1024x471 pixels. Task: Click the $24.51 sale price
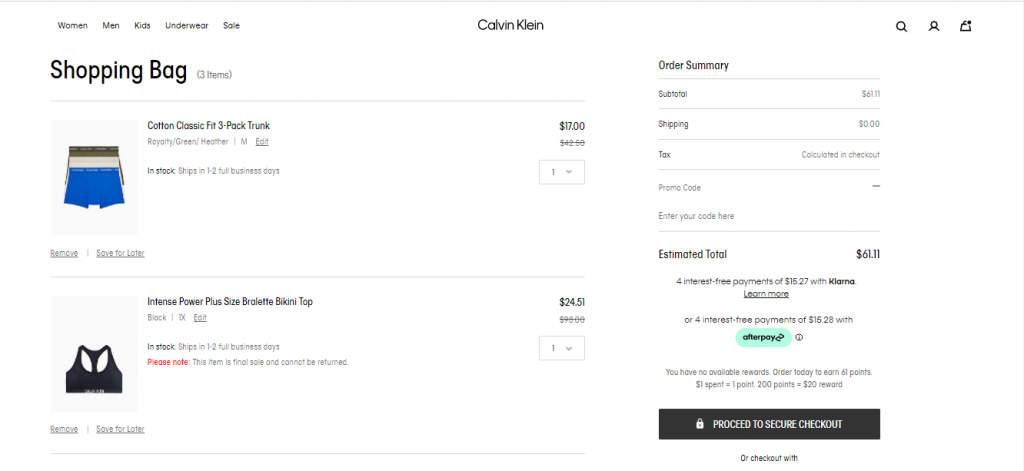click(x=572, y=302)
